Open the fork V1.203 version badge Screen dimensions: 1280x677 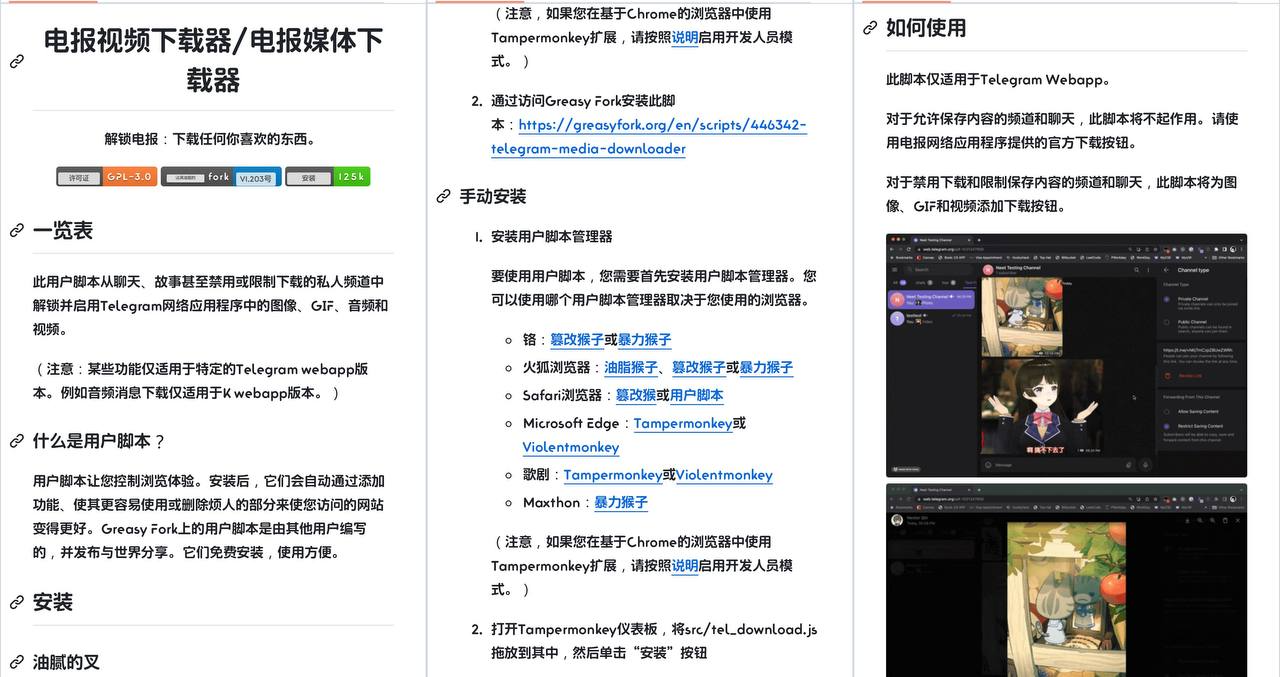tap(221, 177)
